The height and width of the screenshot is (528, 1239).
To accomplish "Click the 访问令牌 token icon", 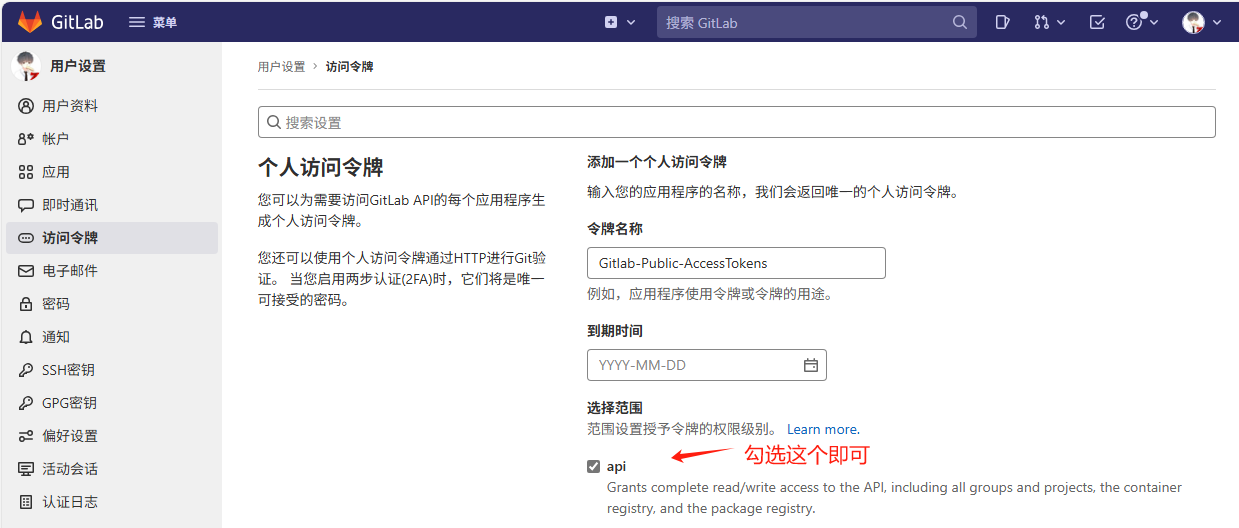I will click(x=26, y=238).
